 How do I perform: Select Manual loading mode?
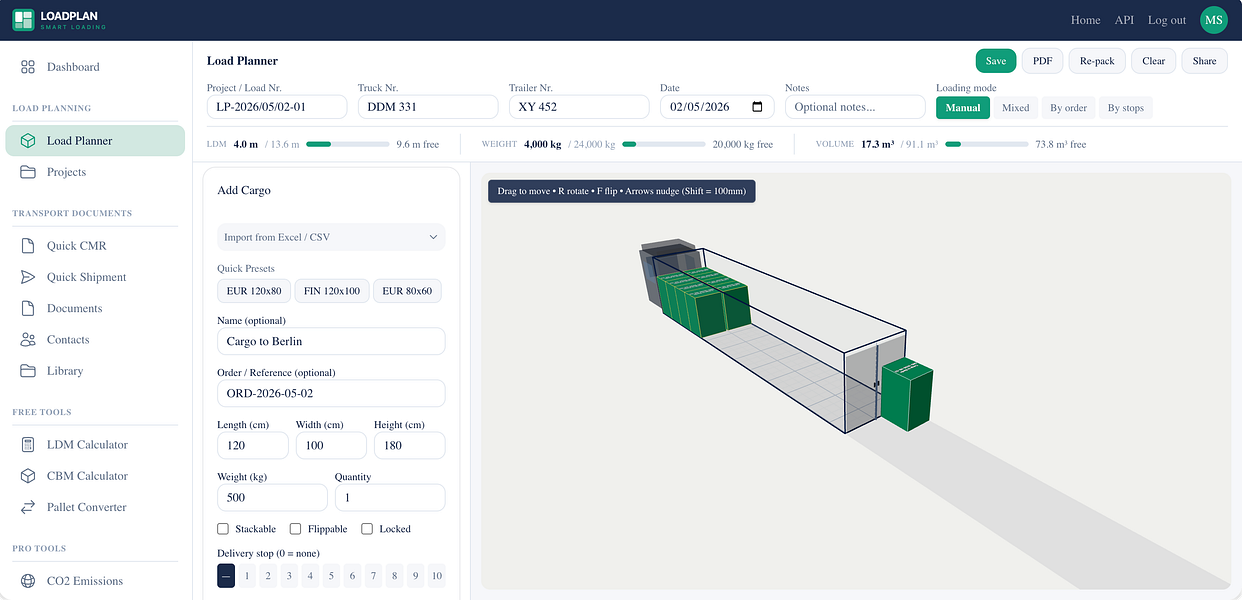pyautogui.click(x=963, y=107)
